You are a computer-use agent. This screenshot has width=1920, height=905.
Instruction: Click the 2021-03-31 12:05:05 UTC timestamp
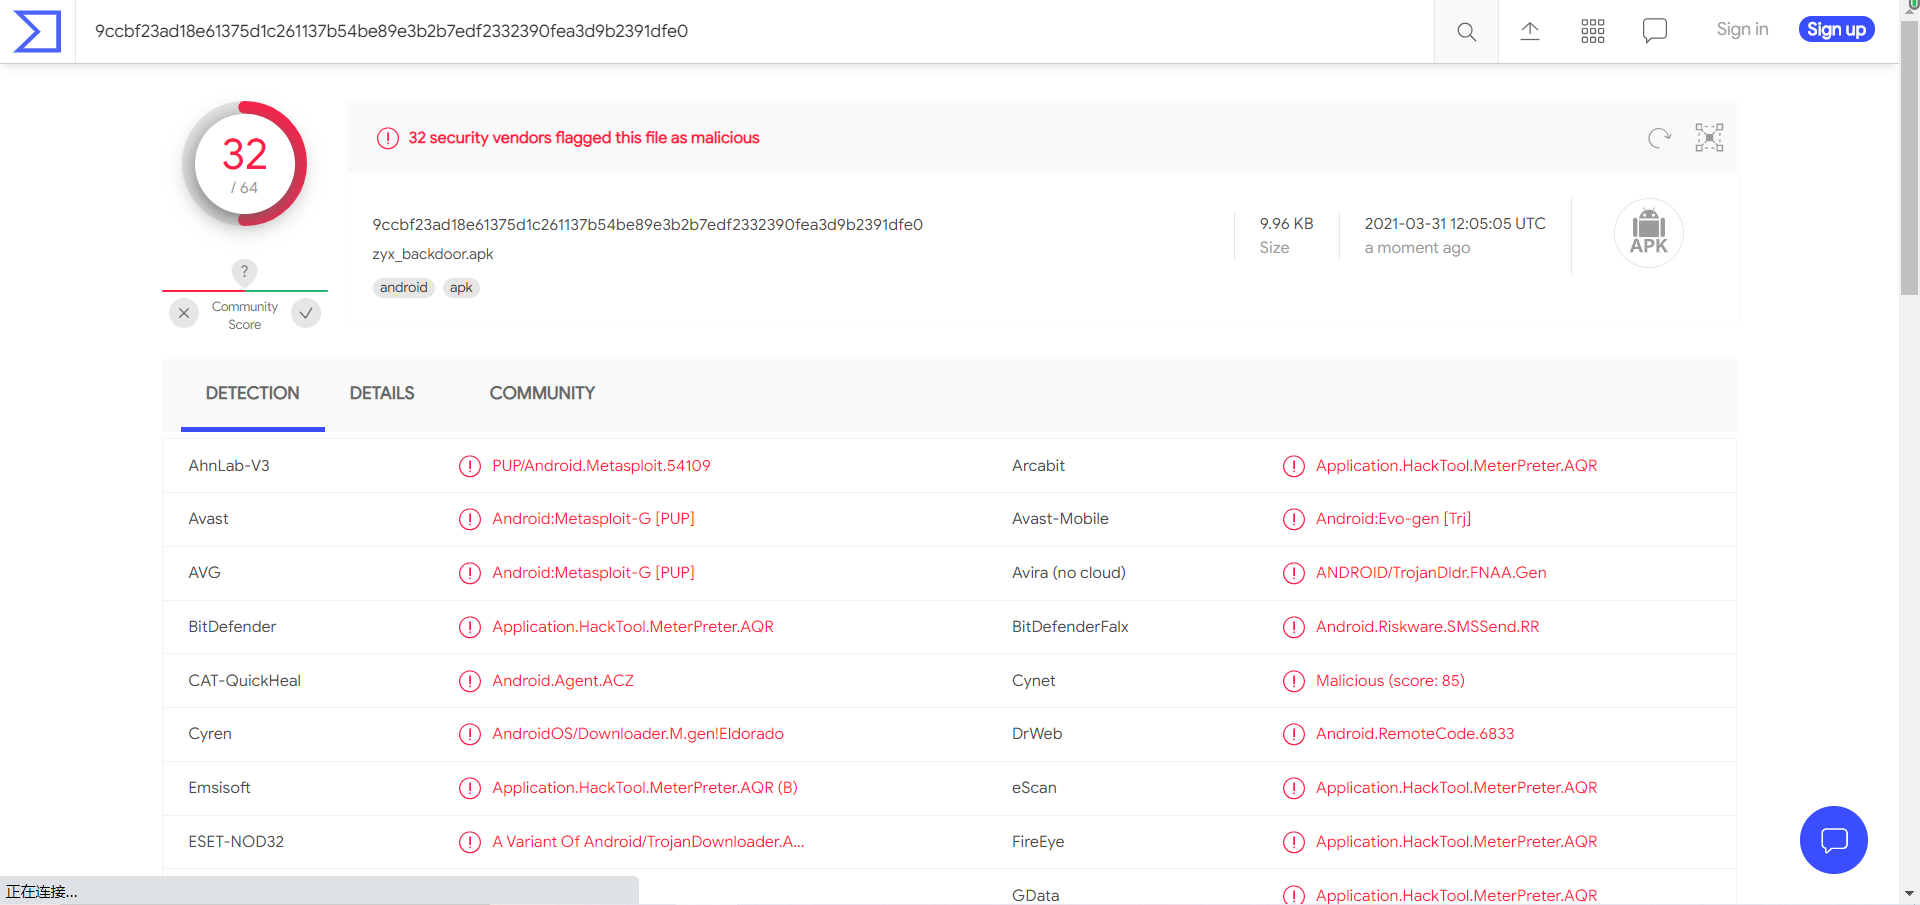[x=1455, y=224]
